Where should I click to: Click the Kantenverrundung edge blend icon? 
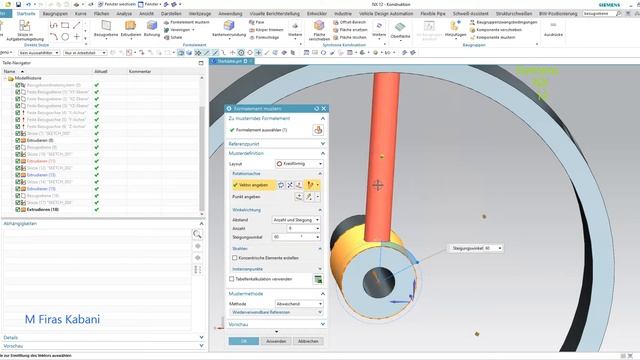pyautogui.click(x=229, y=26)
